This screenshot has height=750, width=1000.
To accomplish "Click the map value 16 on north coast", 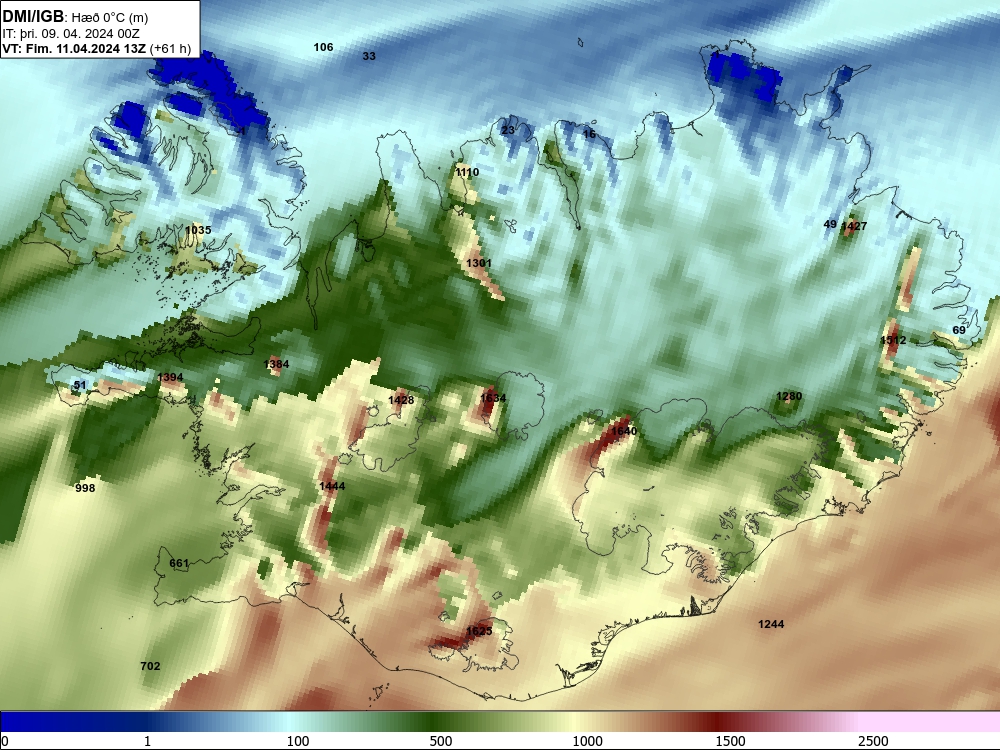I will [589, 134].
